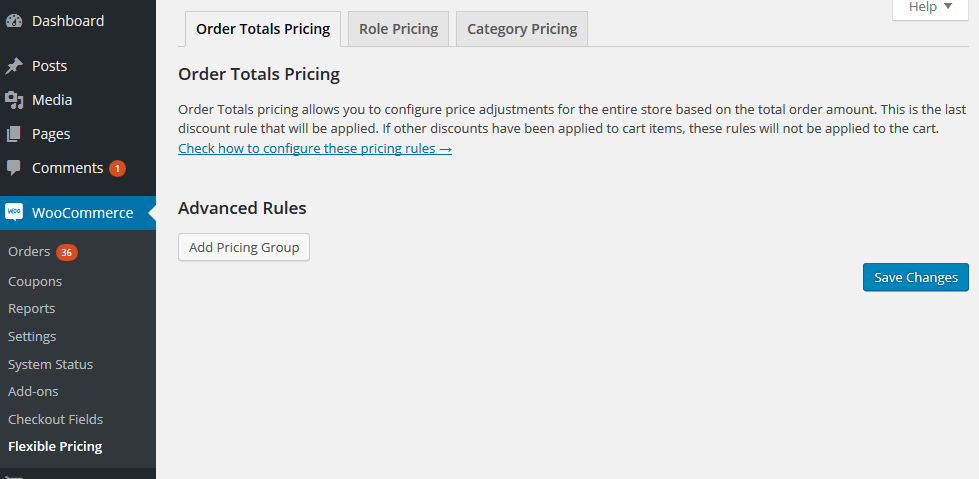Click the Posts pushpin icon

pyautogui.click(x=14, y=66)
